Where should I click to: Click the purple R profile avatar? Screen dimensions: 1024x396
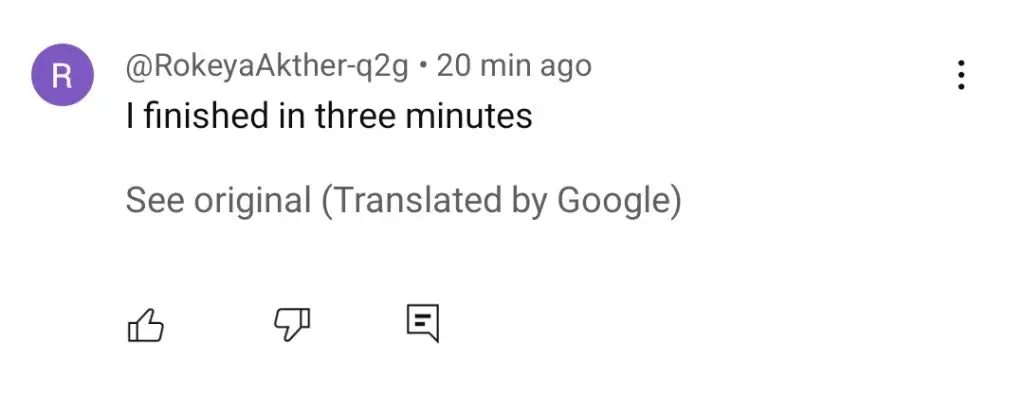(62, 75)
